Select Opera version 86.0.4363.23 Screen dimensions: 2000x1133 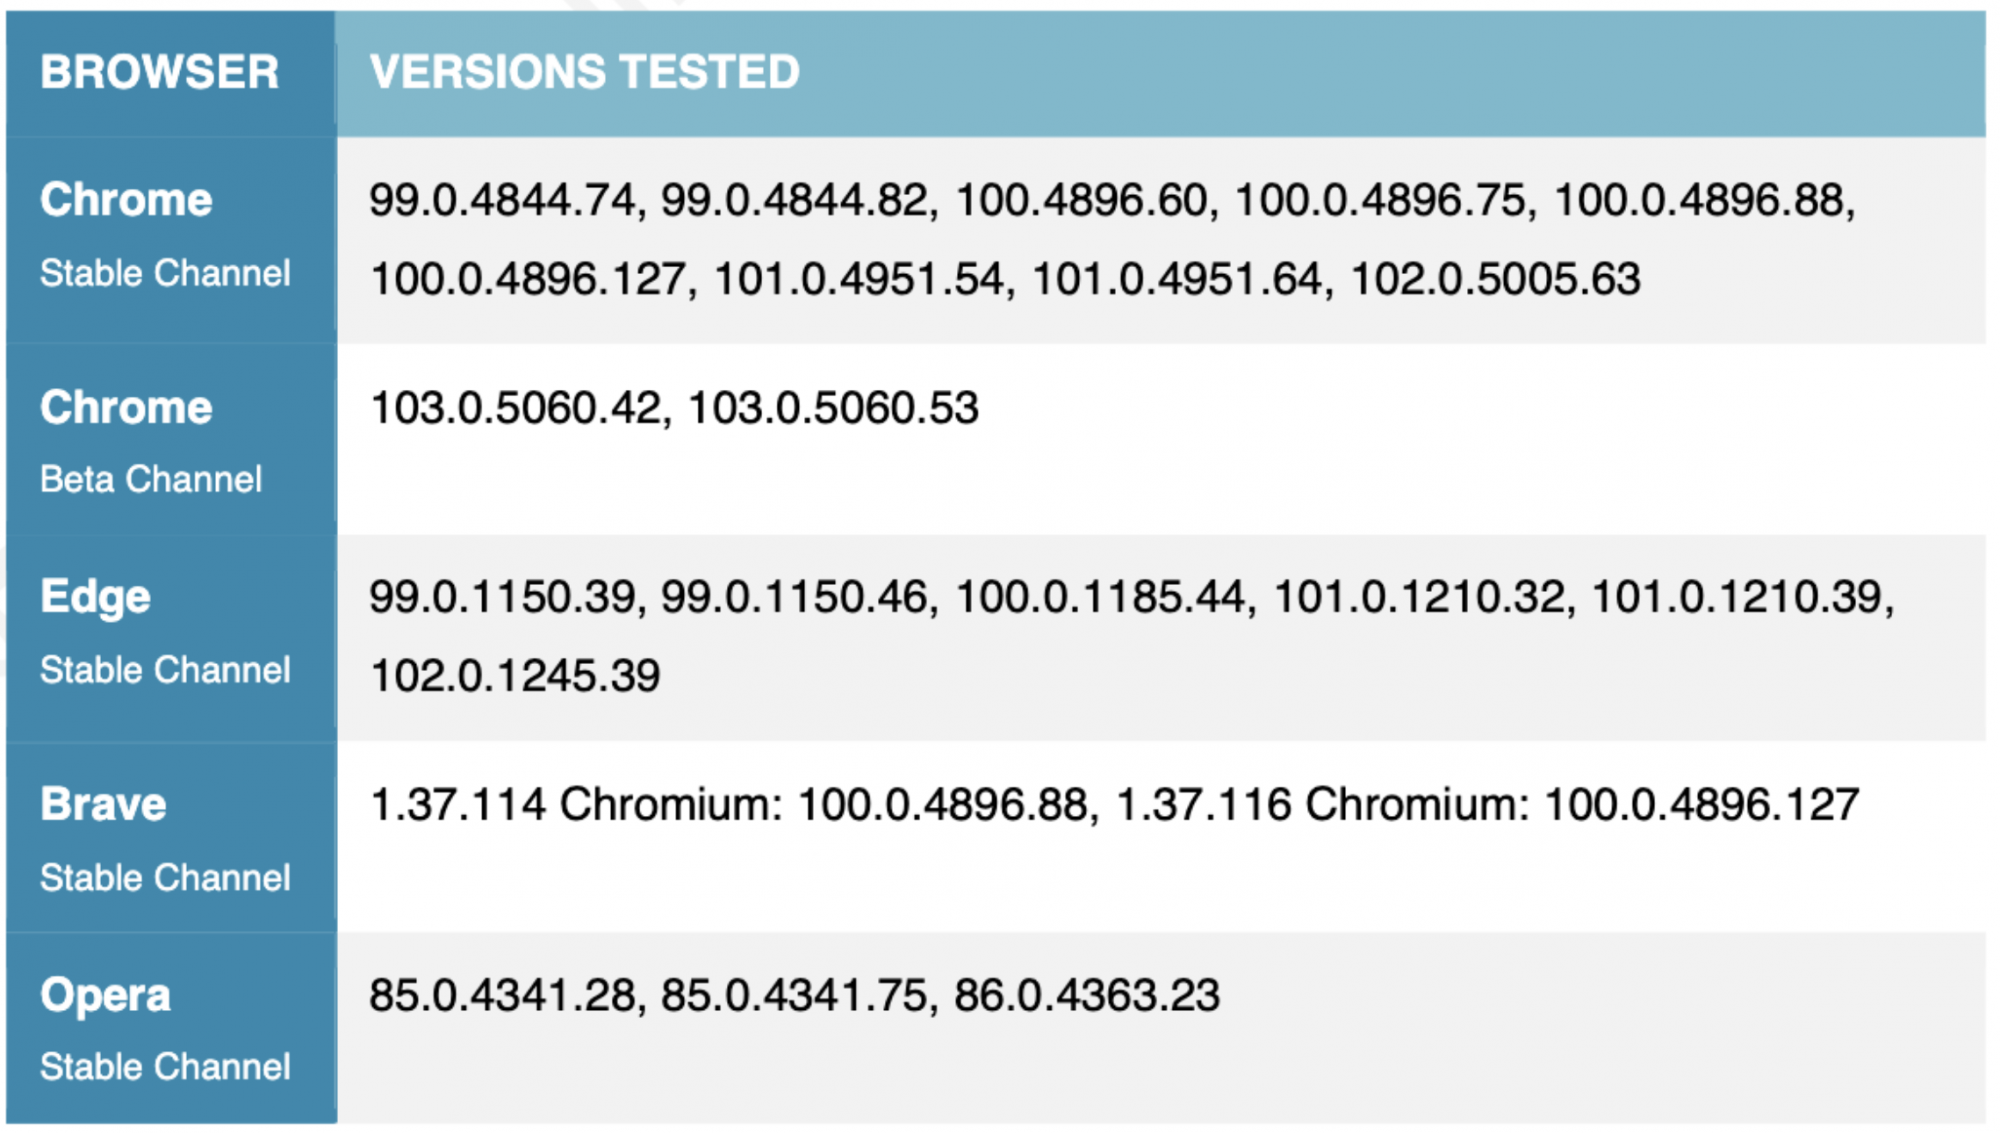pyautogui.click(x=1086, y=996)
